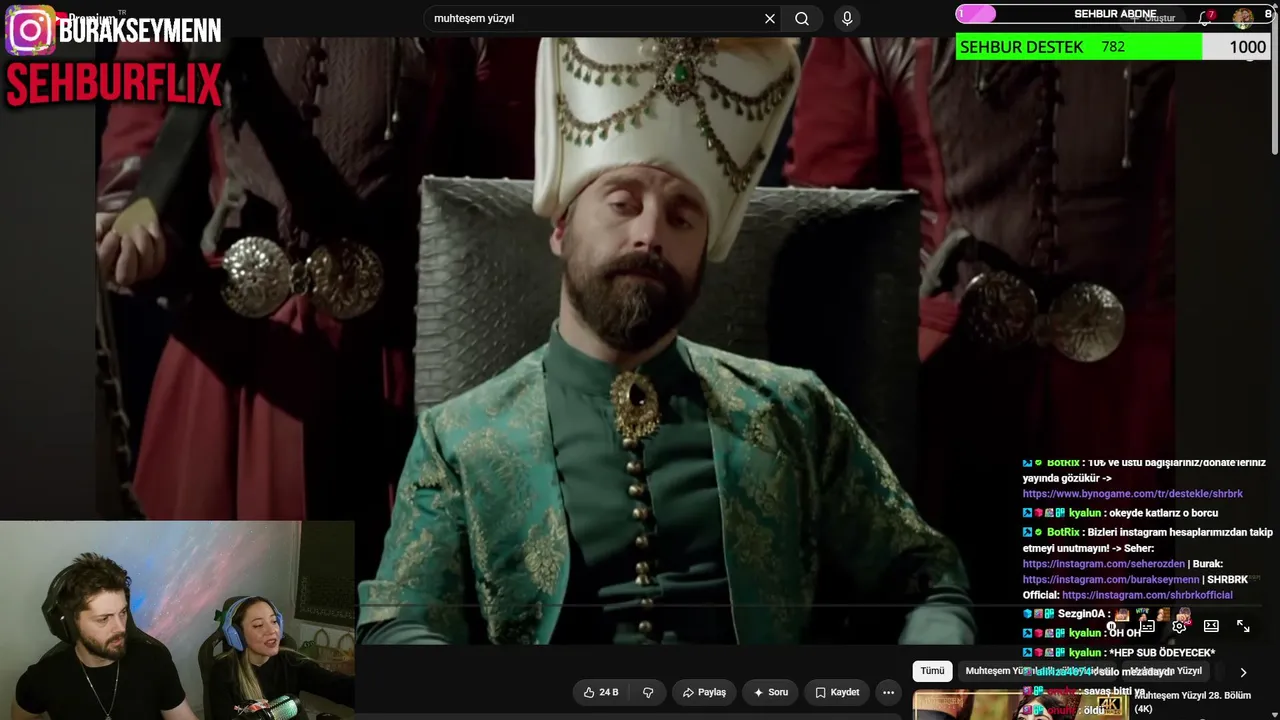
Task: Like the video with 24 B likes
Action: coord(601,692)
